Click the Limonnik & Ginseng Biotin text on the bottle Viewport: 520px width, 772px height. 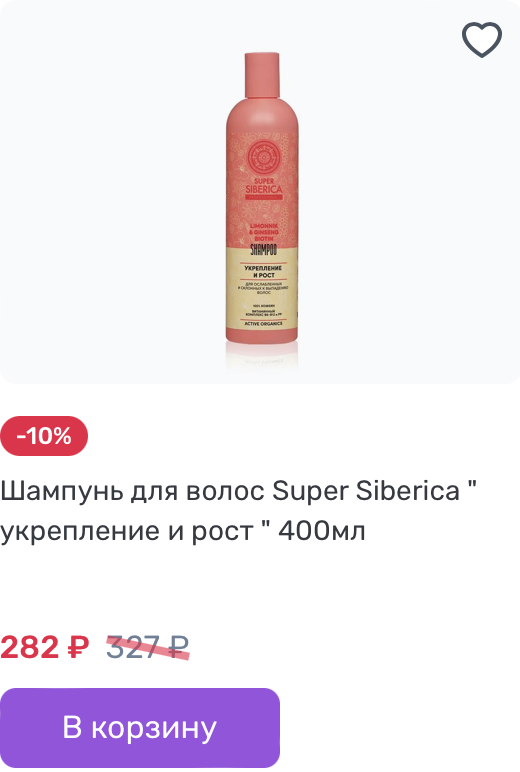coord(264,231)
